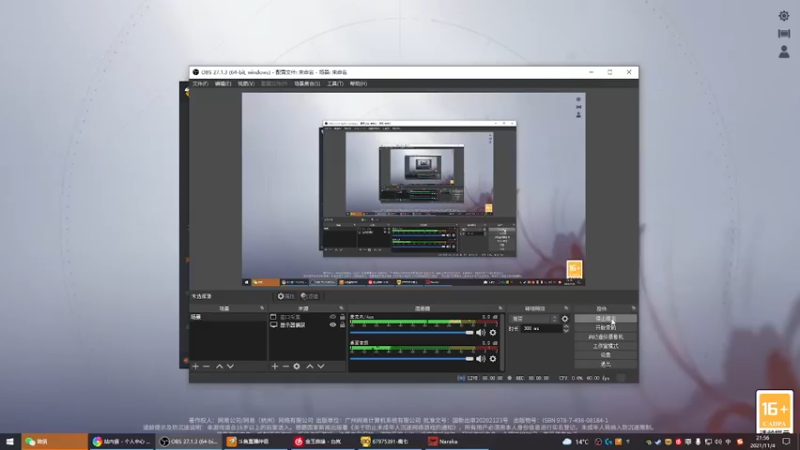Open transition properties gear icon
Image resolution: width=800 pixels, height=450 pixels.
tap(565, 319)
